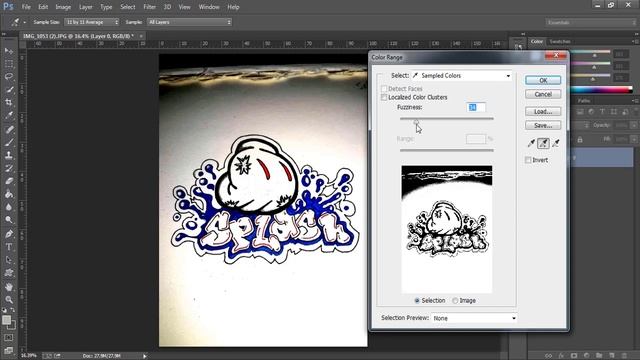Image resolution: width=640 pixels, height=360 pixels.
Task: Expand the status bar document info arrow
Action: (x=144, y=356)
